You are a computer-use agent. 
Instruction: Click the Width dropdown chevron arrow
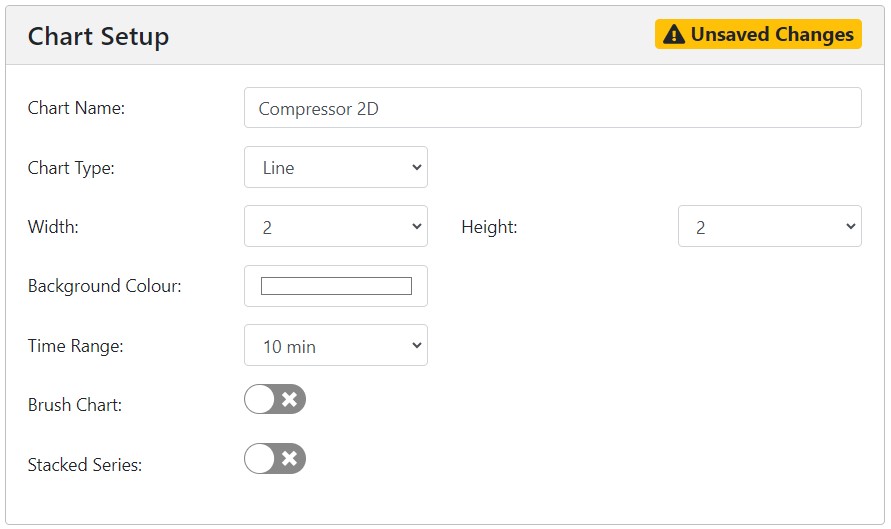click(x=417, y=226)
